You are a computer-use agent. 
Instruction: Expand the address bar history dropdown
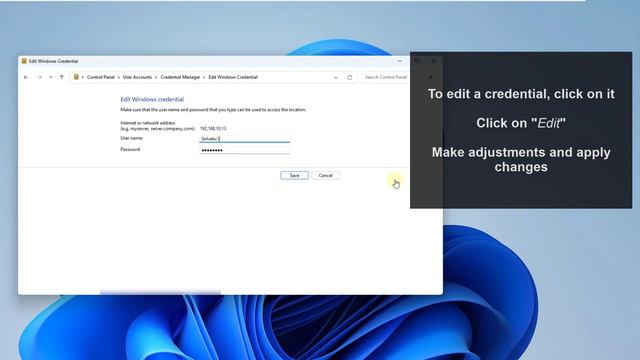pos(336,77)
